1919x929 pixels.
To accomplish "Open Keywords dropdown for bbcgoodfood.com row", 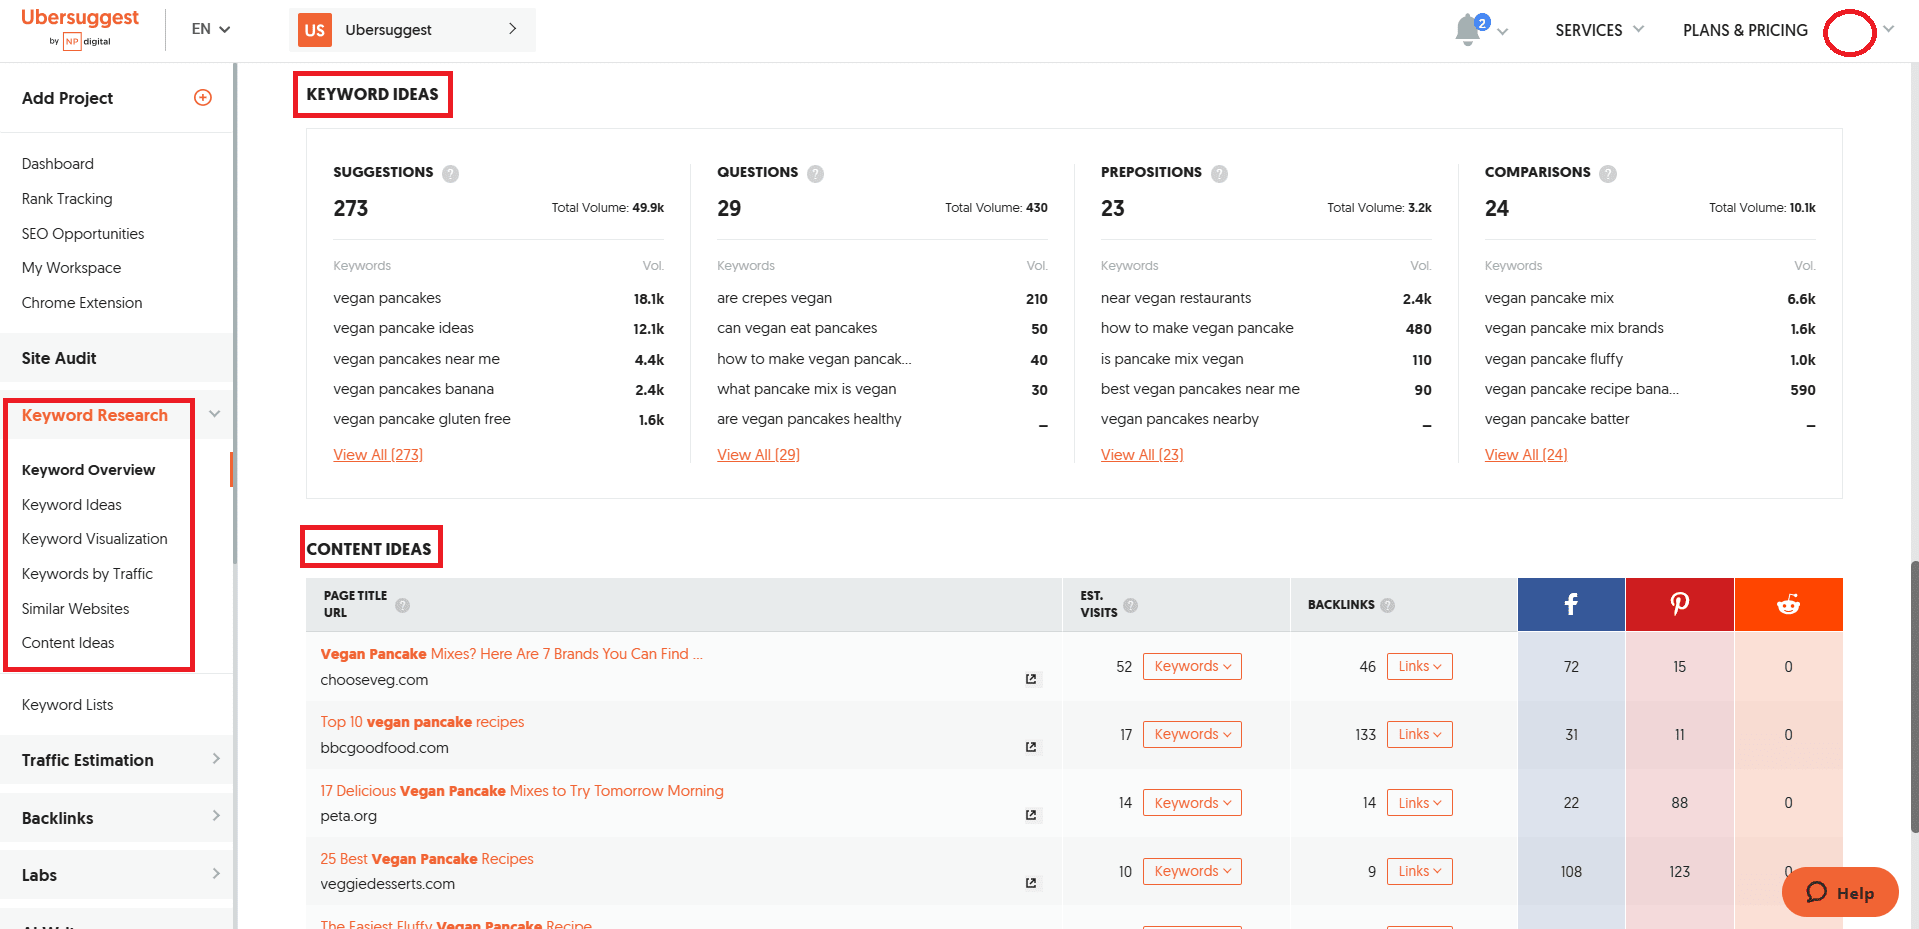I will [x=1192, y=734].
